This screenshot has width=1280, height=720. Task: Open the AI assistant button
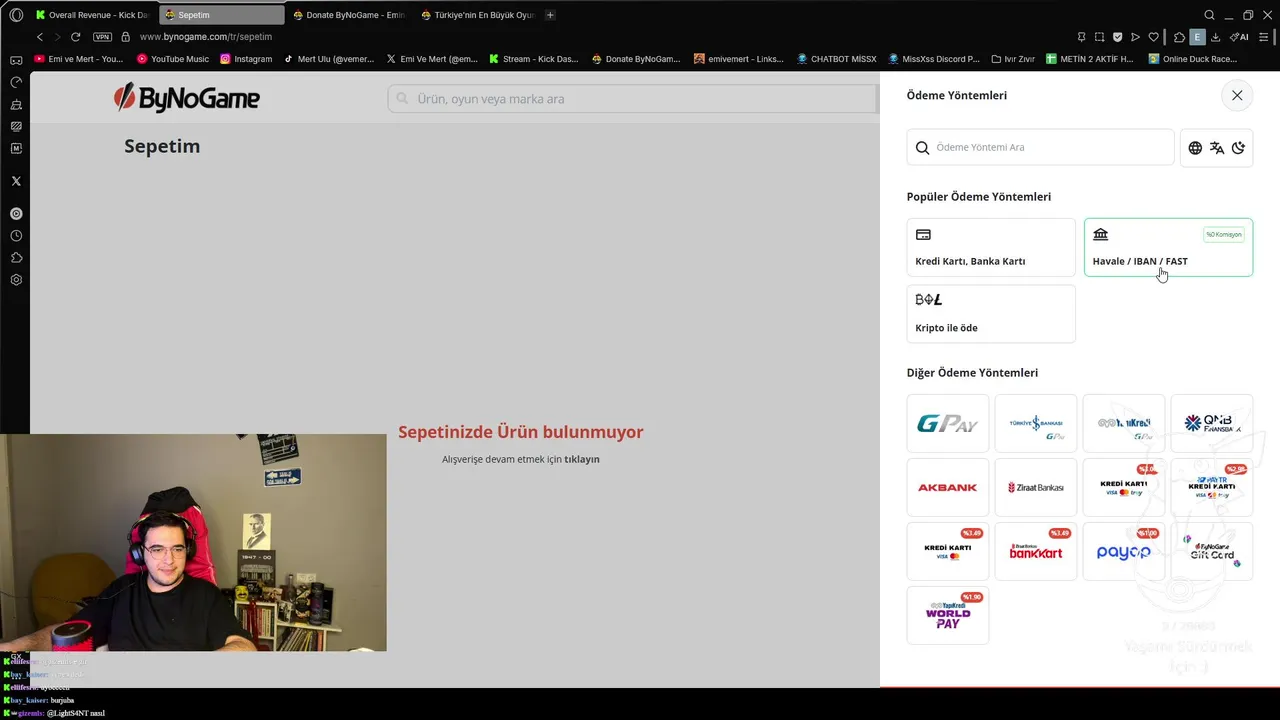coord(1238,37)
